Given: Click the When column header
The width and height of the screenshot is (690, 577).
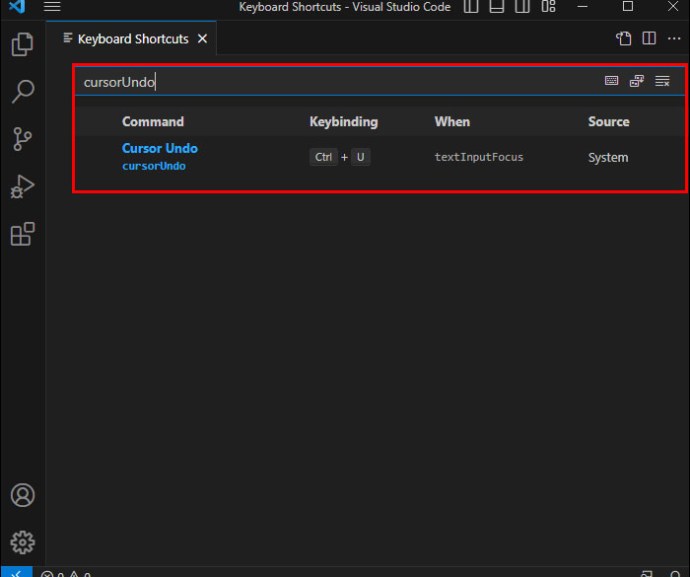Looking at the screenshot, I should (x=452, y=121).
